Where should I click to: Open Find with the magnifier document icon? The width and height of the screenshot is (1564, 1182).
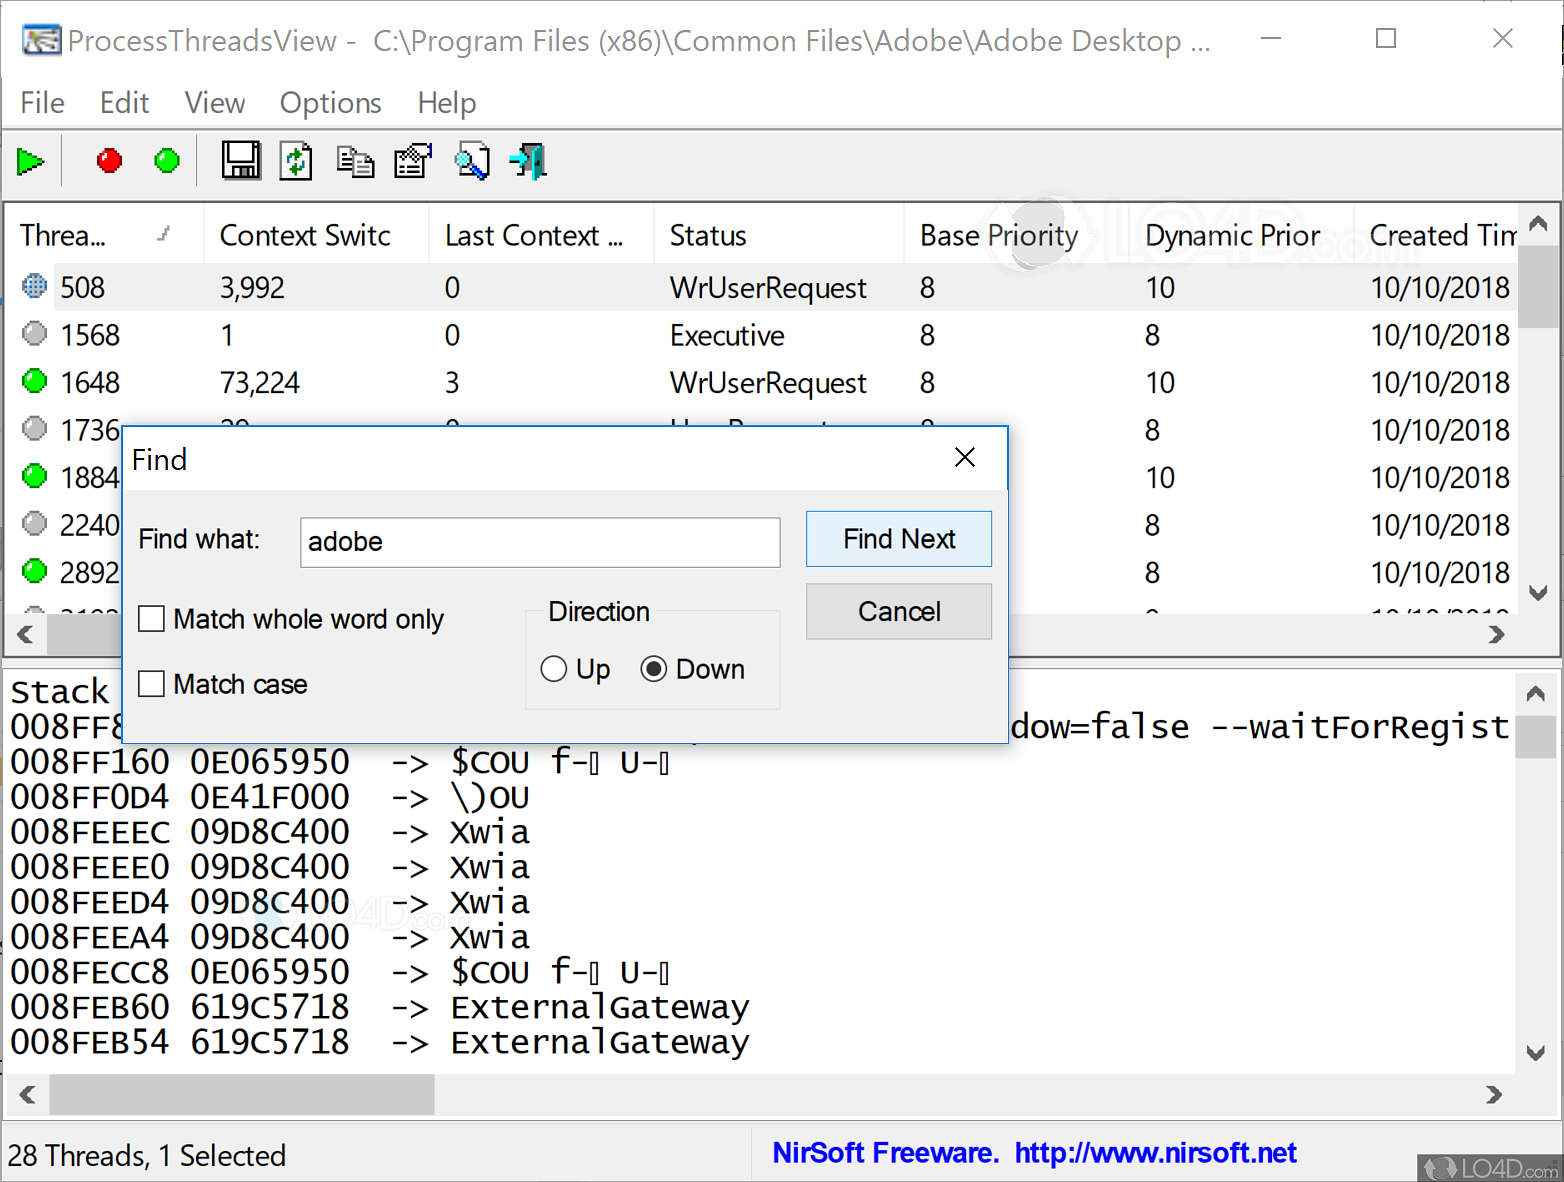(x=470, y=160)
